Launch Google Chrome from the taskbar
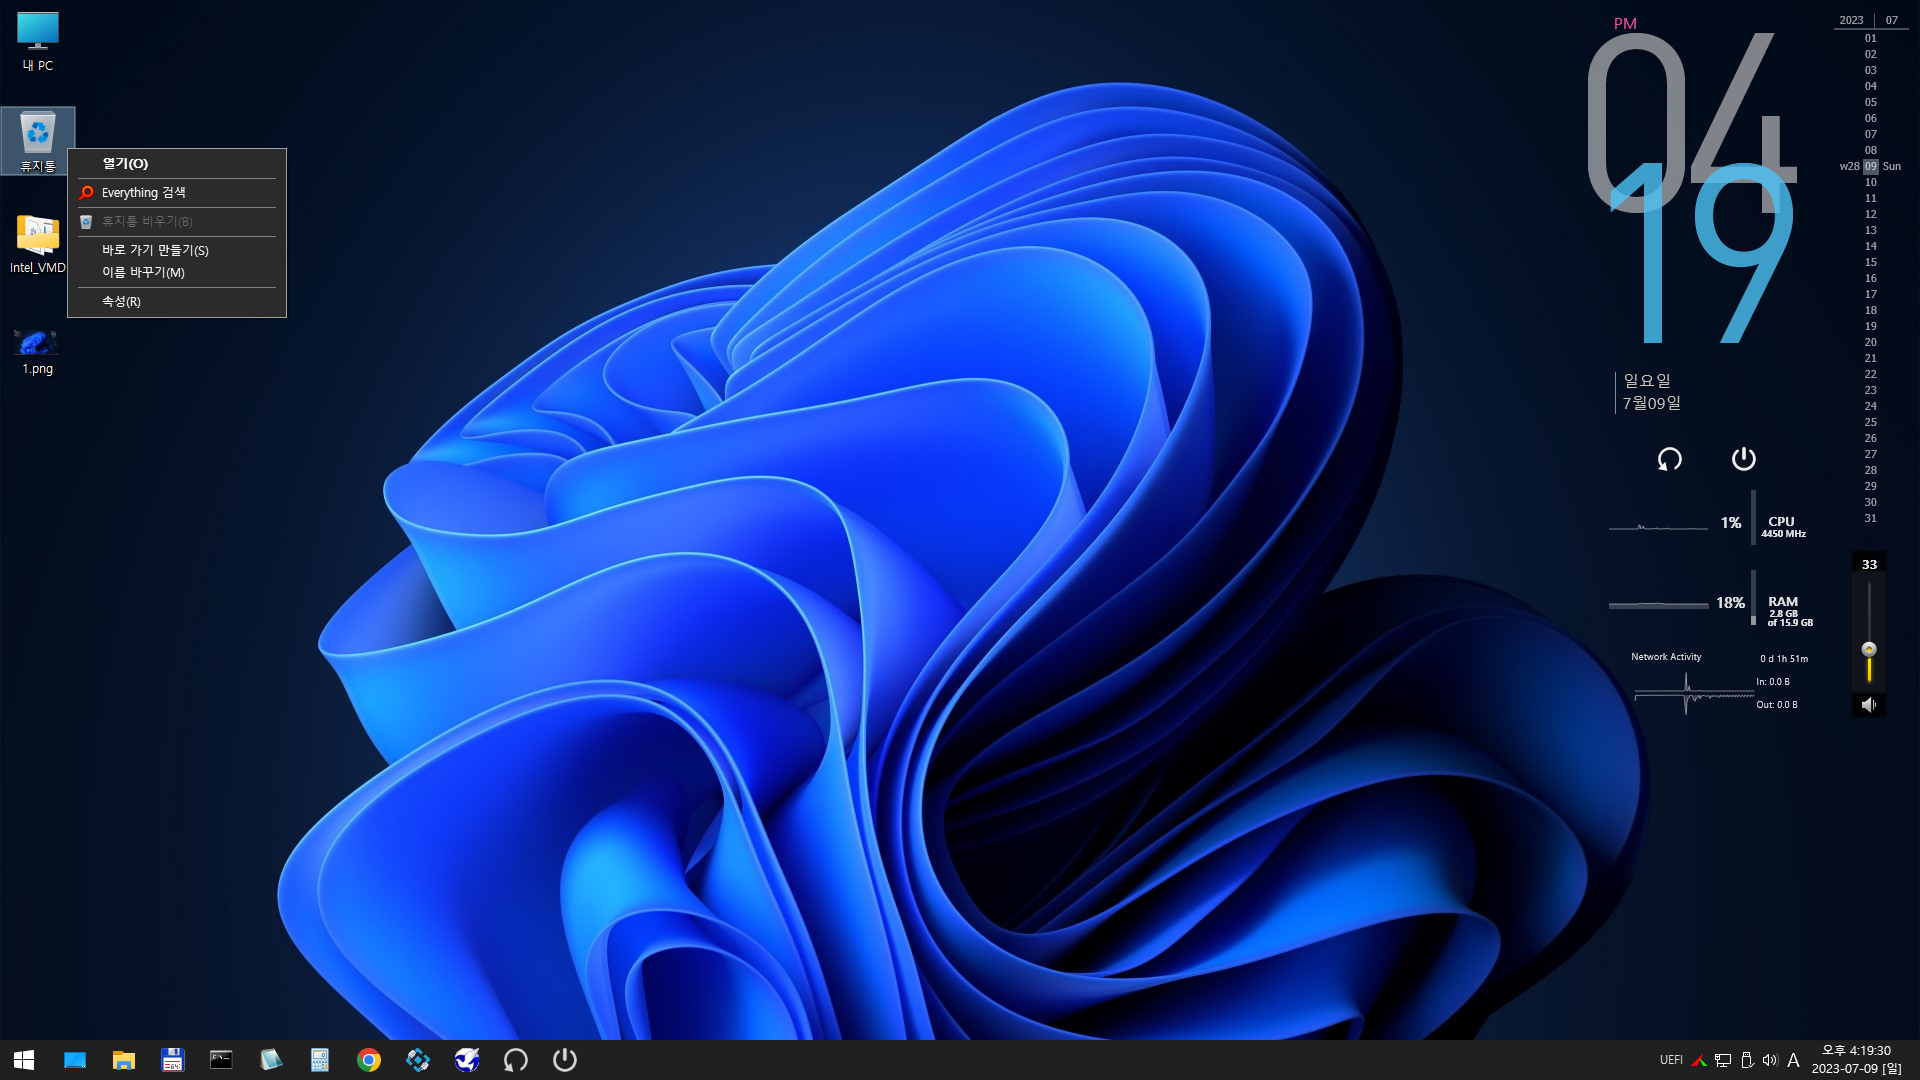The width and height of the screenshot is (1920, 1080). (x=369, y=1060)
